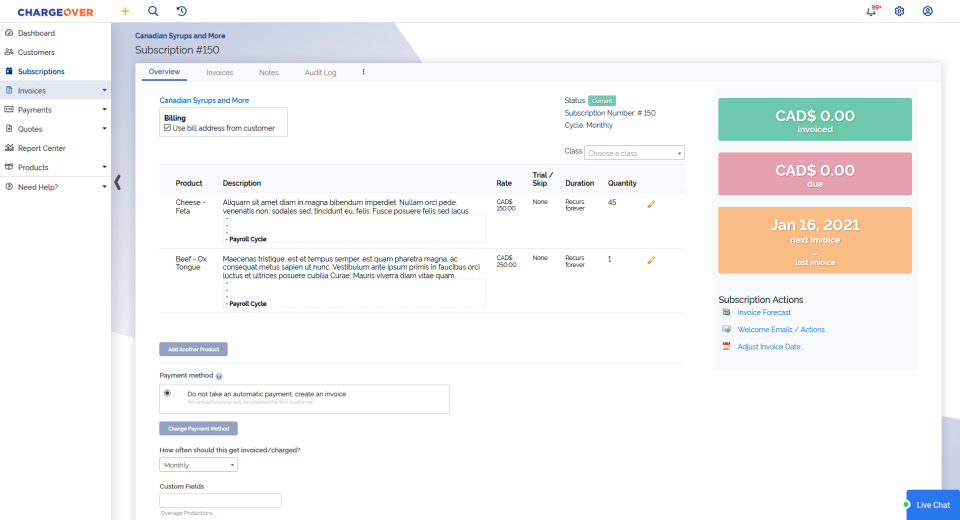Open the user account icon
This screenshot has width=960, height=520.
(x=927, y=11)
